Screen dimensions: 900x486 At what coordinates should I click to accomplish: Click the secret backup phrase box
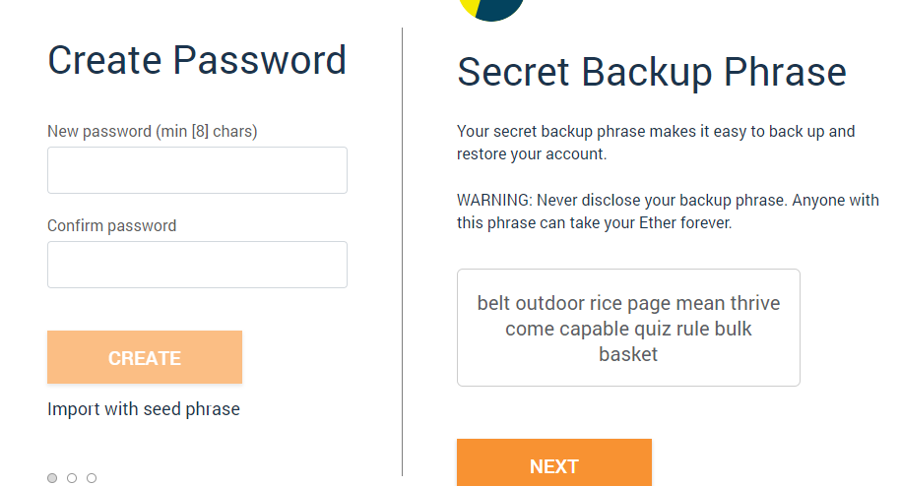coord(628,327)
